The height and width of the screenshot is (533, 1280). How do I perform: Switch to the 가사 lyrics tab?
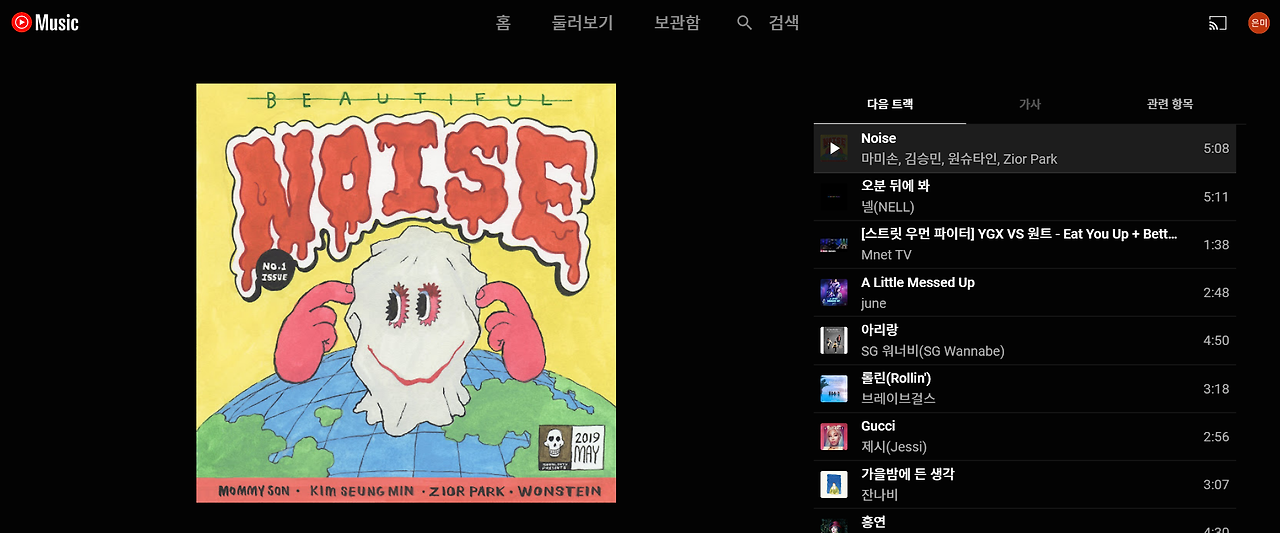1029,104
